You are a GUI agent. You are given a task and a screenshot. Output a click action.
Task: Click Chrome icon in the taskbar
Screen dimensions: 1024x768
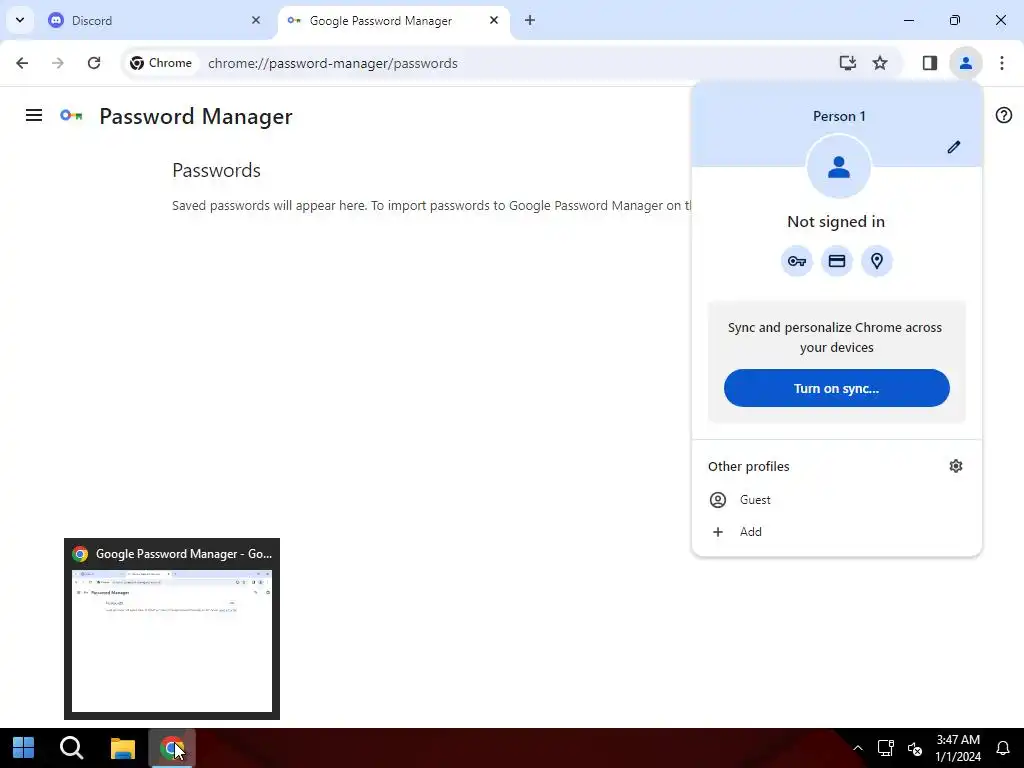click(x=172, y=748)
